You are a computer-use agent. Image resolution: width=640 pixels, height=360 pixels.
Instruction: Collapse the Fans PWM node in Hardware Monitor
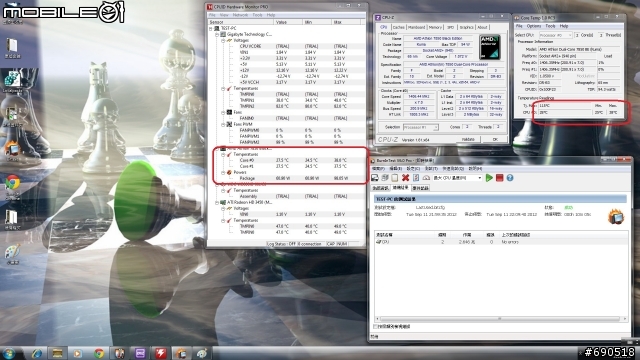pyautogui.click(x=223, y=124)
